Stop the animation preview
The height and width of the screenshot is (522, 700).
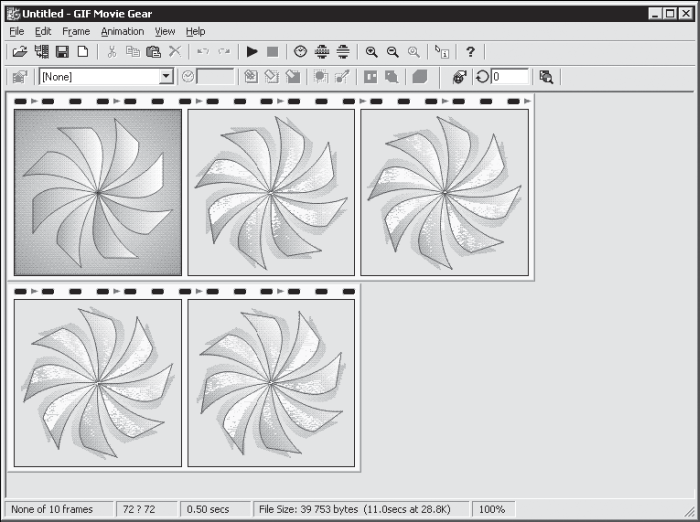coord(272,52)
